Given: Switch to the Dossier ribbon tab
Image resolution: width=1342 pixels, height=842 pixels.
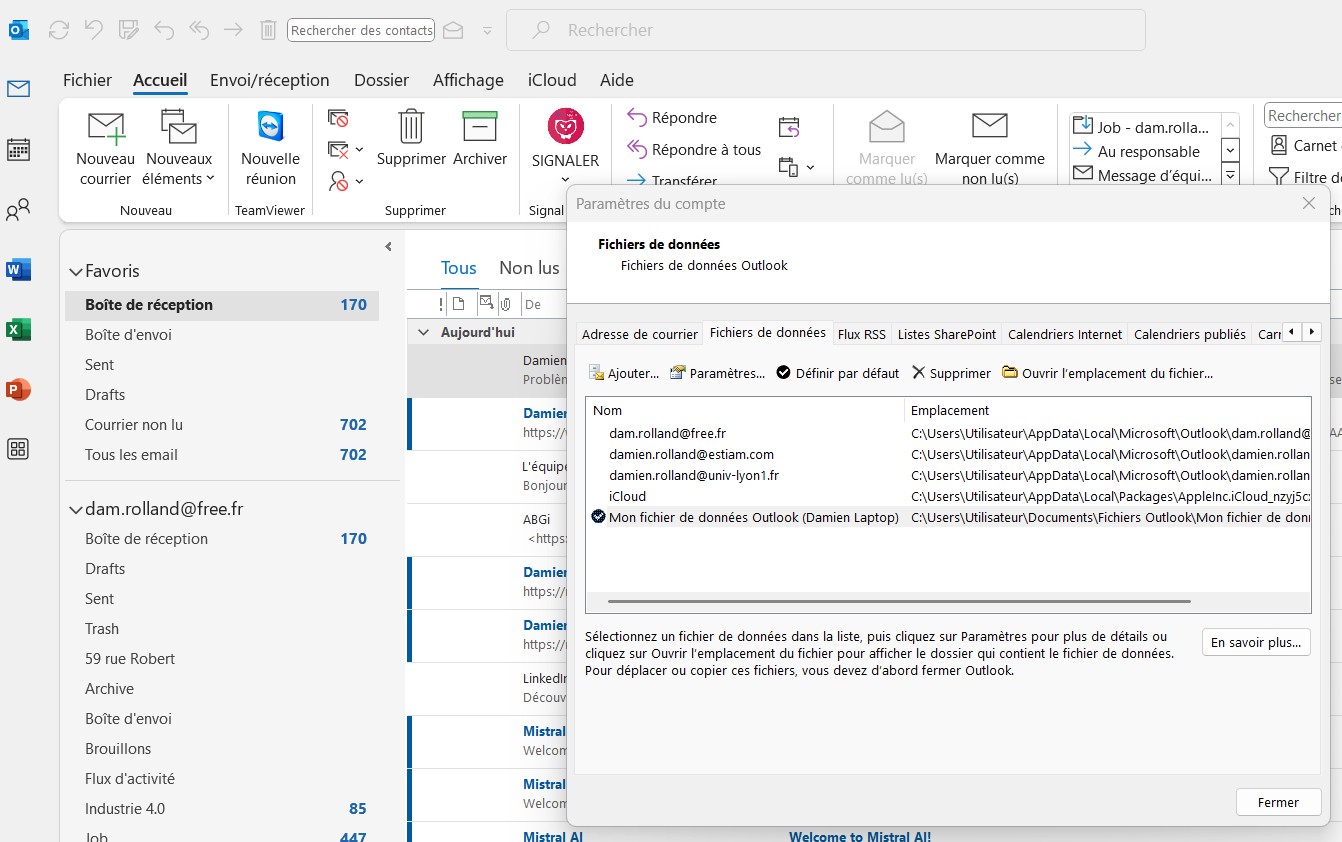Looking at the screenshot, I should [381, 80].
